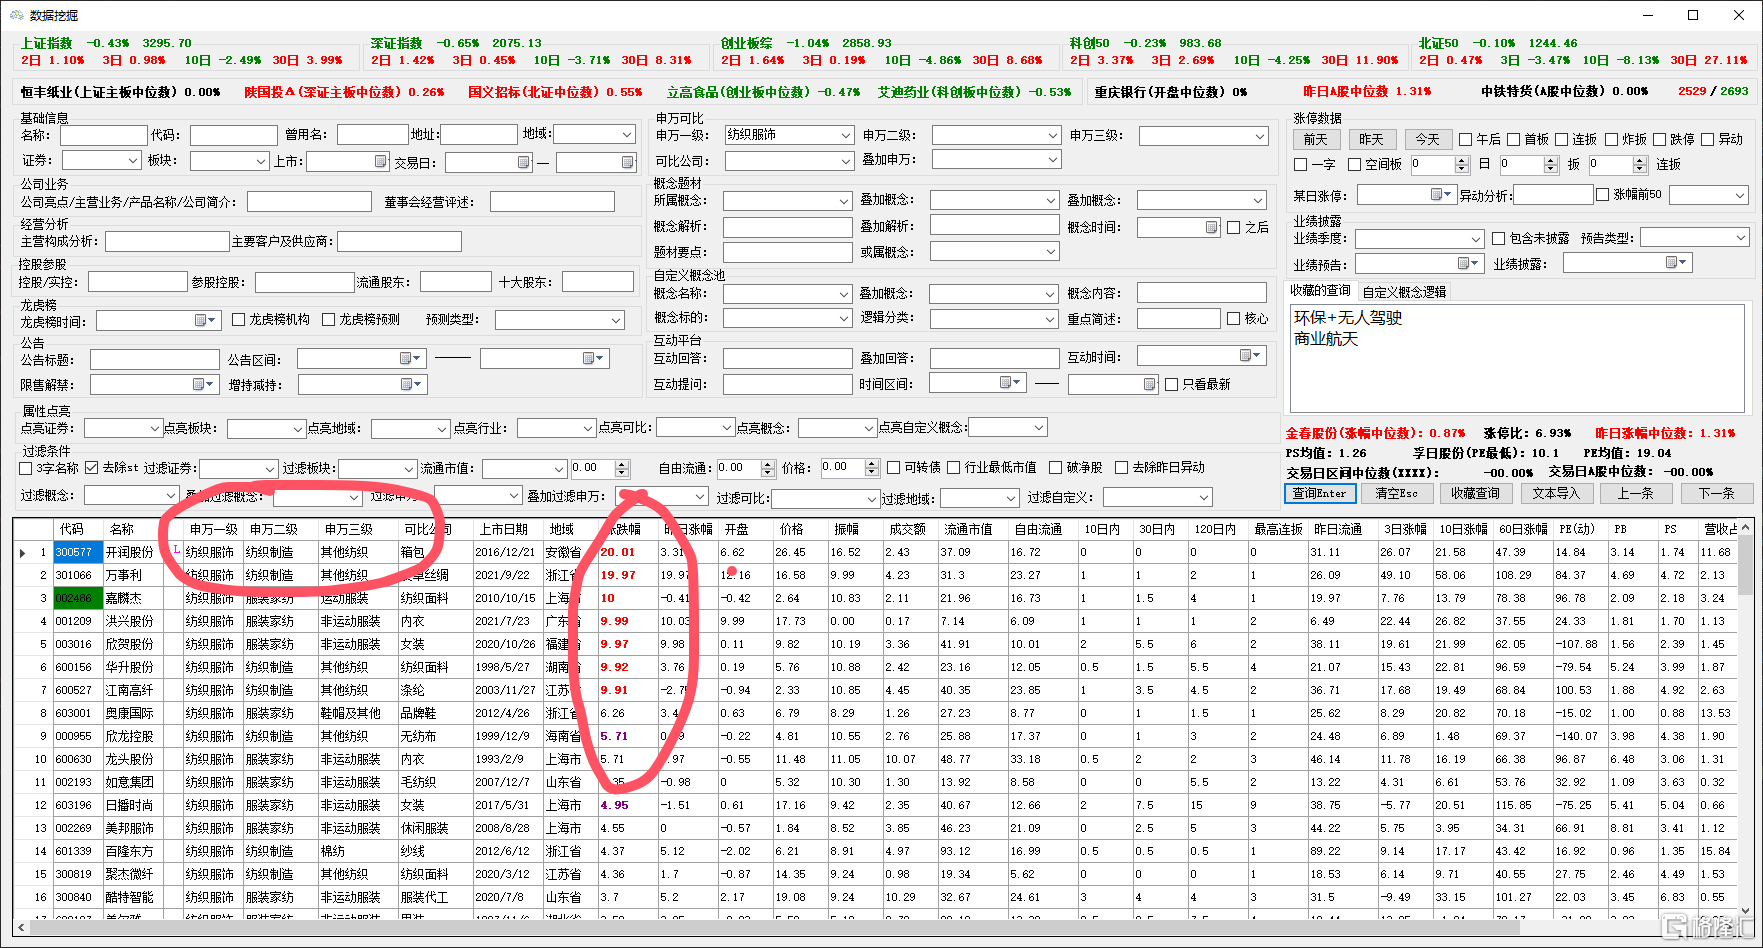Screen dimensions: 1763x948
Task: Clear filters with 清空Esc button
Action: point(1397,493)
